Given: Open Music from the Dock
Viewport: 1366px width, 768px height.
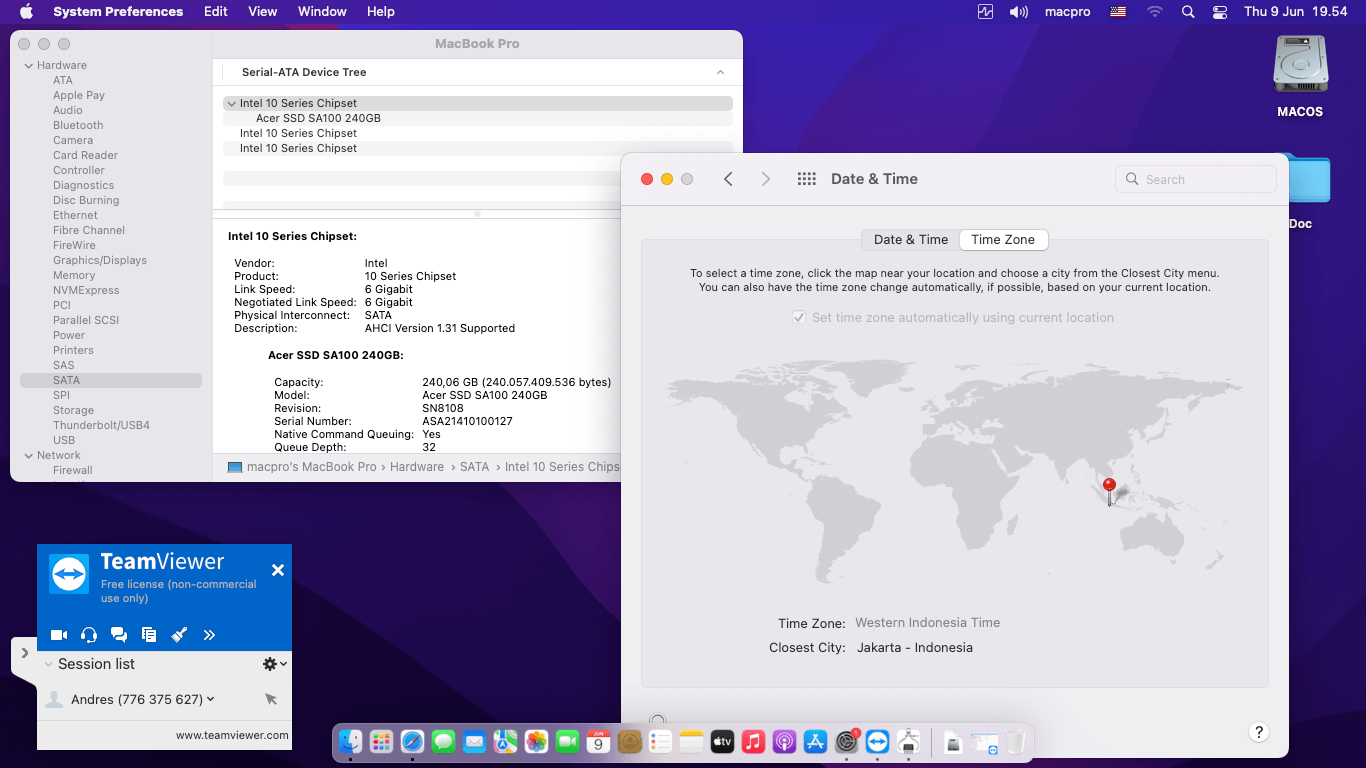Looking at the screenshot, I should point(754,742).
